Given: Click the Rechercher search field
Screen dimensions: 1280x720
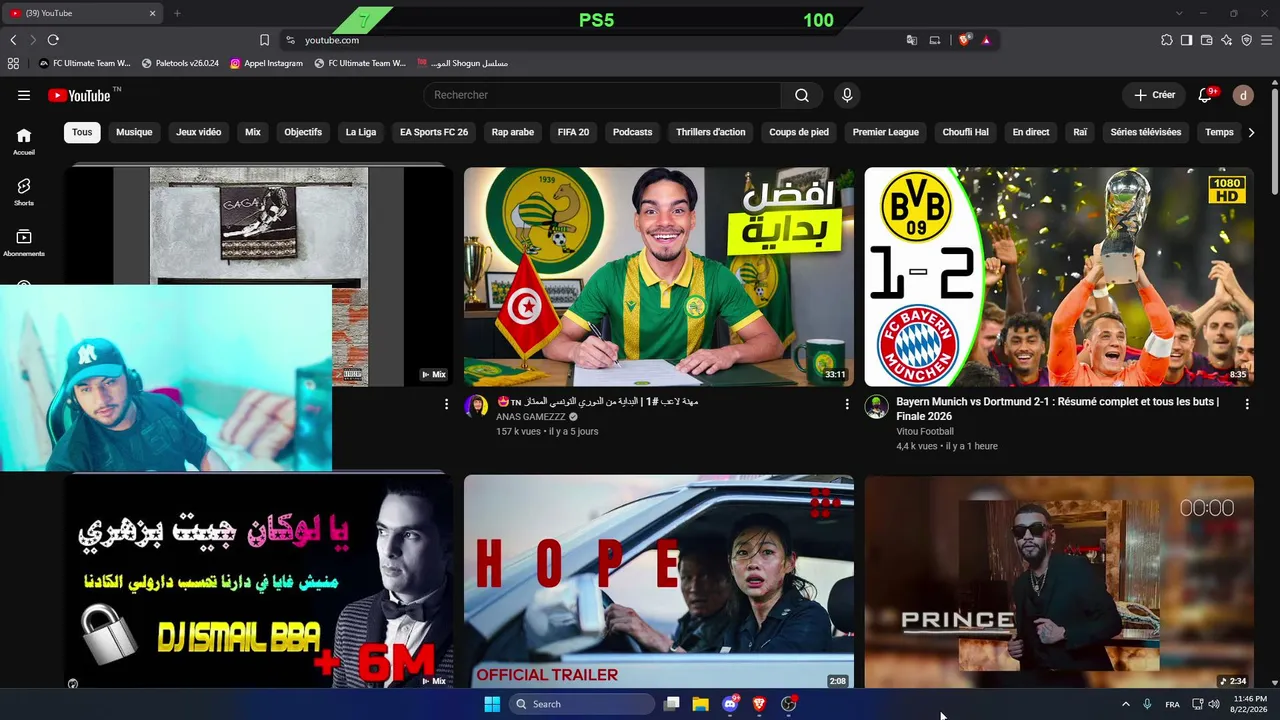Looking at the screenshot, I should [x=603, y=95].
